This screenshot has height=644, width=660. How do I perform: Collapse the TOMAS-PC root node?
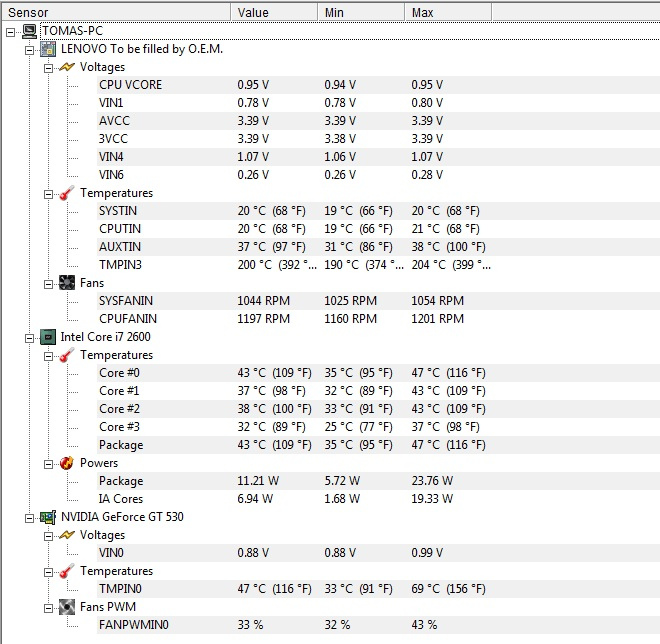click(x=11, y=32)
